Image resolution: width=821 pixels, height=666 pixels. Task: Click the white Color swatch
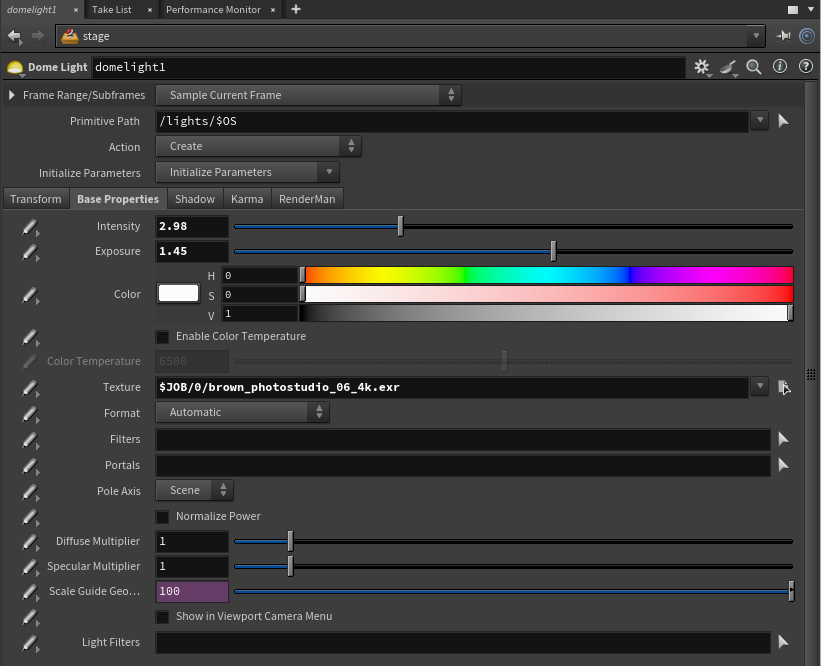[178, 293]
